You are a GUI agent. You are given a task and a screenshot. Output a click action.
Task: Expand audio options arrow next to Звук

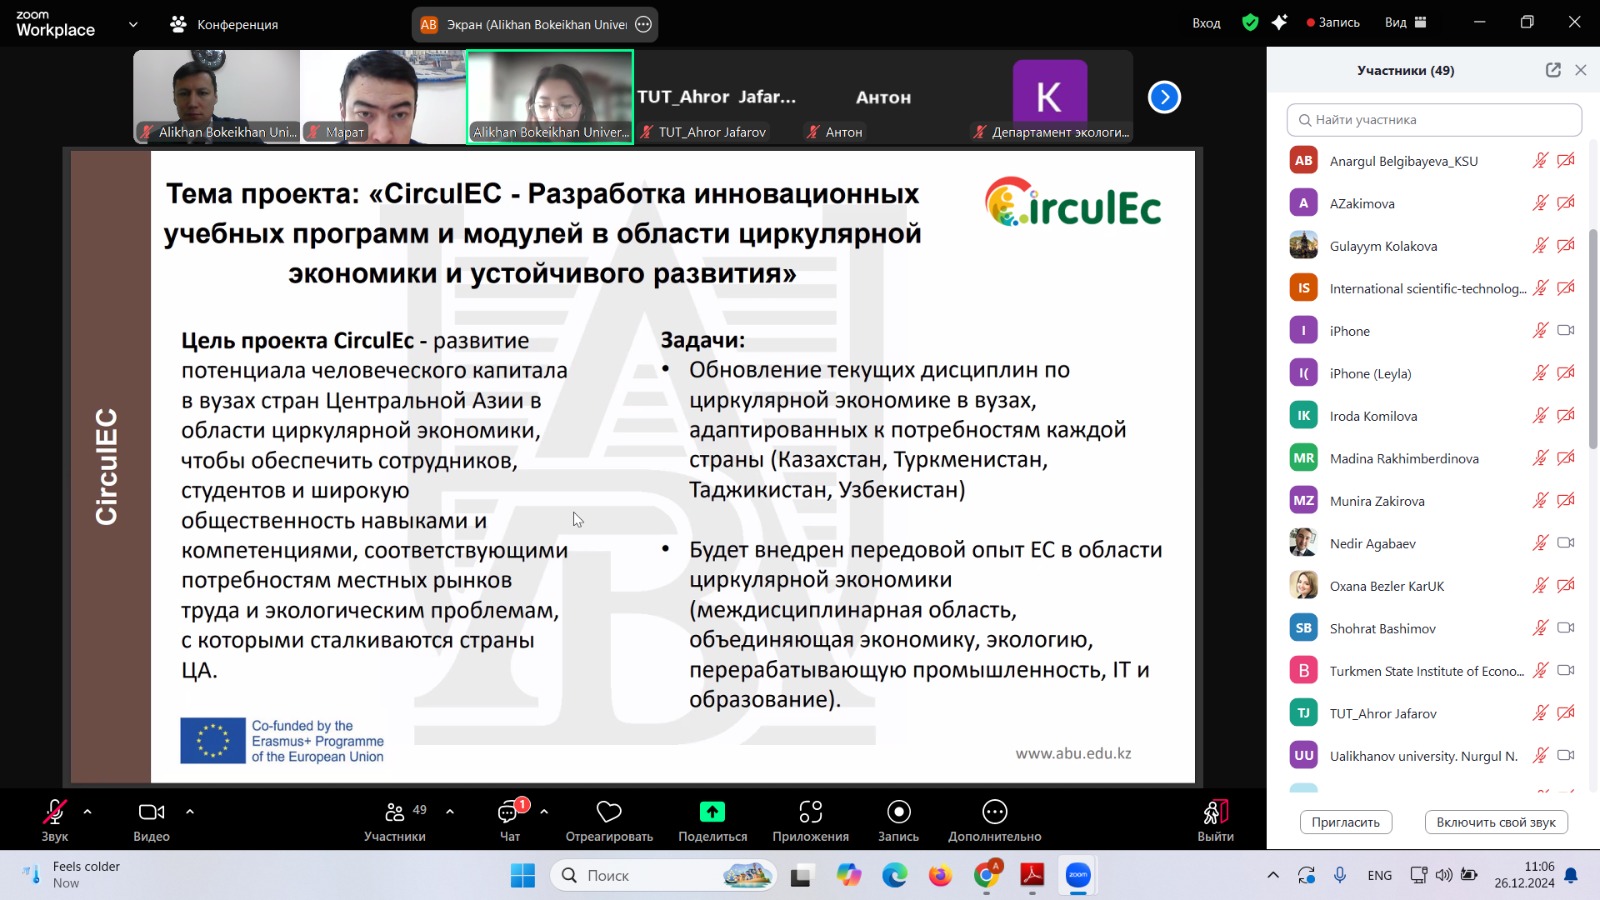(x=87, y=811)
